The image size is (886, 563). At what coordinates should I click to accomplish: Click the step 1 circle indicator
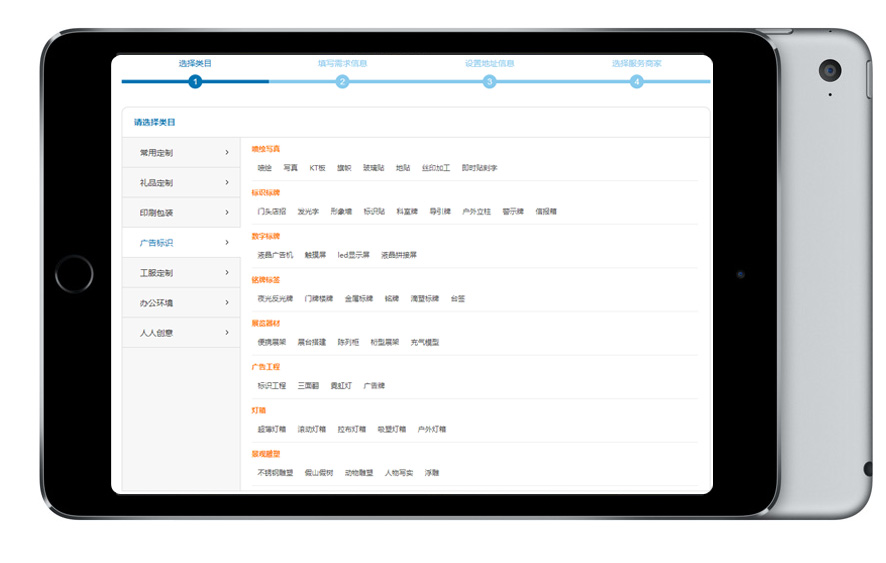(x=195, y=82)
